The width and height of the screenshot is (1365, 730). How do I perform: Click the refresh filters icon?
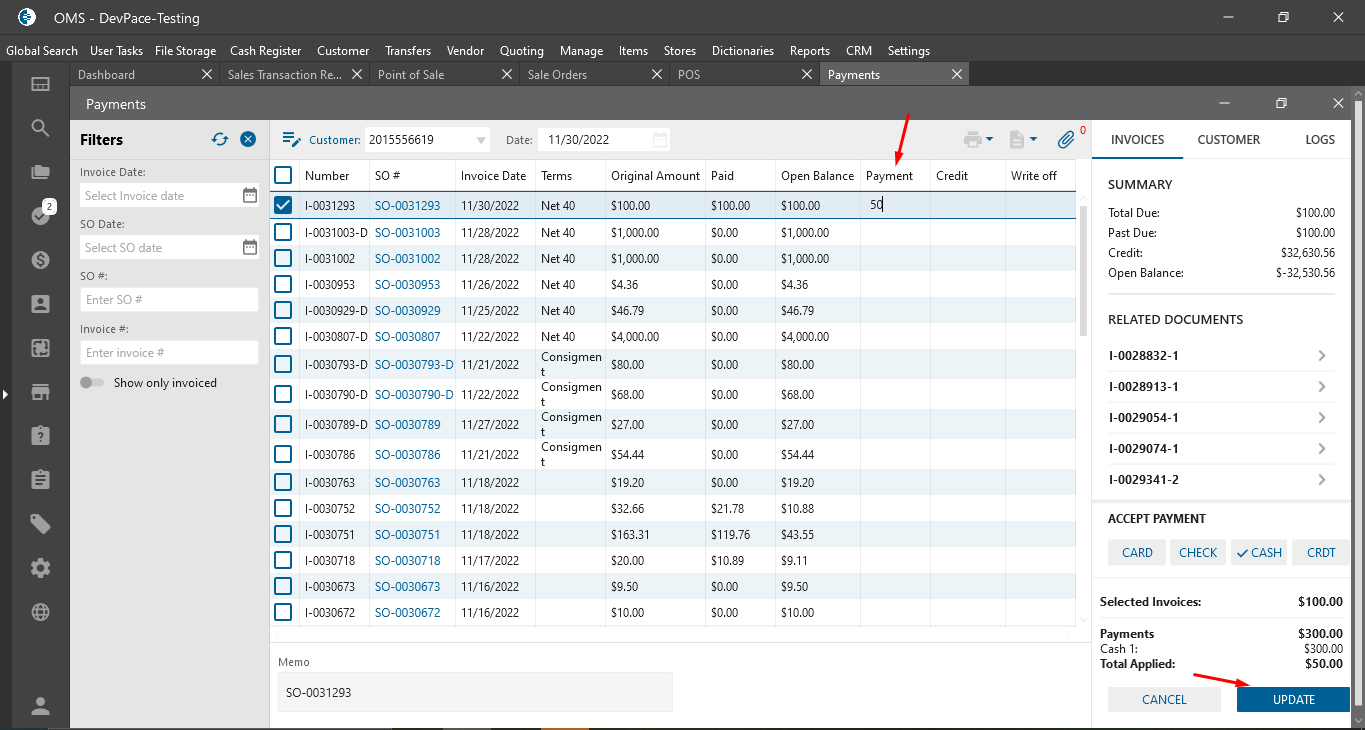[220, 140]
